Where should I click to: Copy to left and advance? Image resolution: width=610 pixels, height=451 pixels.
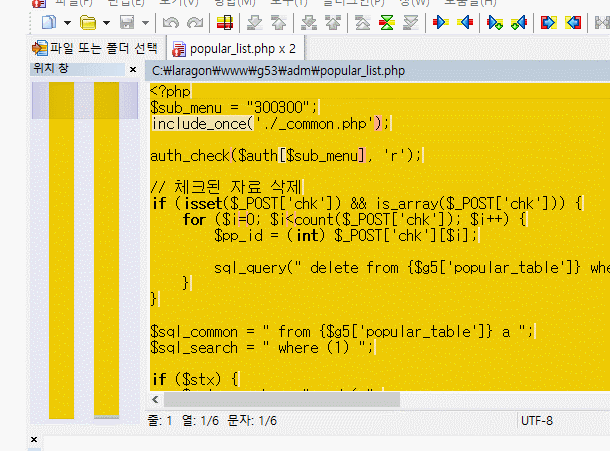pyautogui.click(x=519, y=23)
